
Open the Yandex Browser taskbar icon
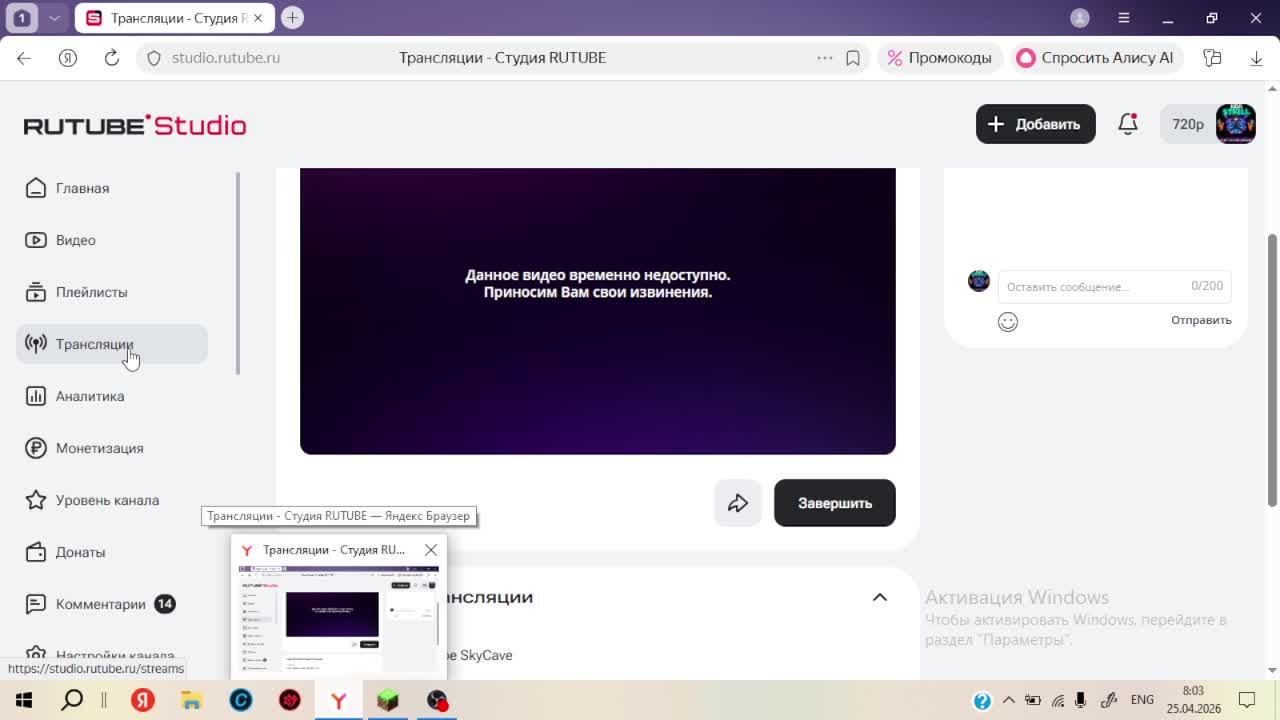(x=339, y=701)
